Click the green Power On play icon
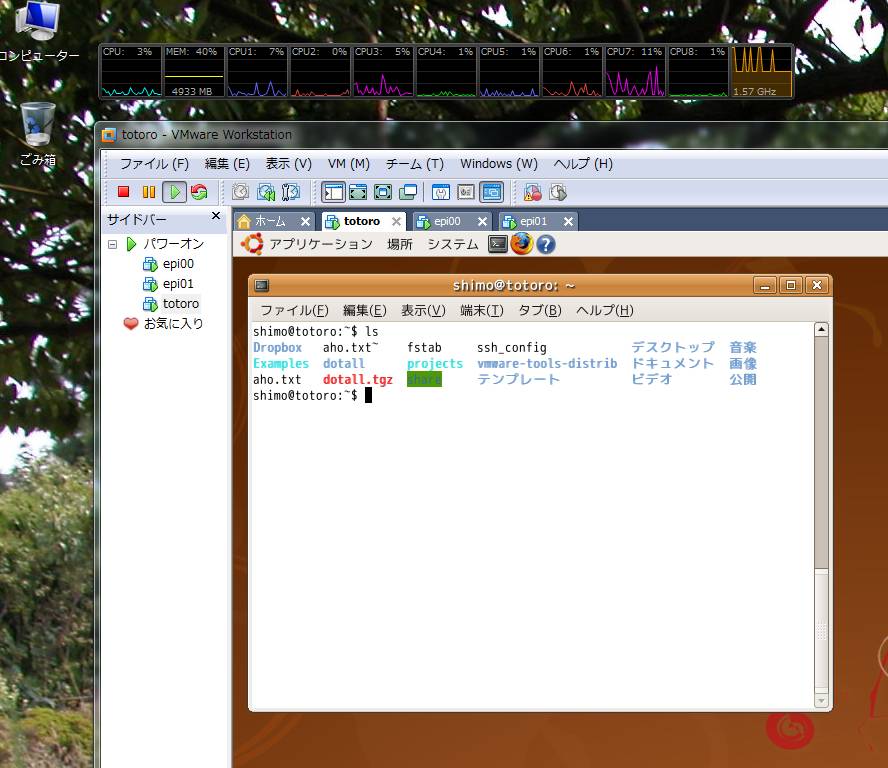This screenshot has height=768, width=888. pyautogui.click(x=174, y=192)
